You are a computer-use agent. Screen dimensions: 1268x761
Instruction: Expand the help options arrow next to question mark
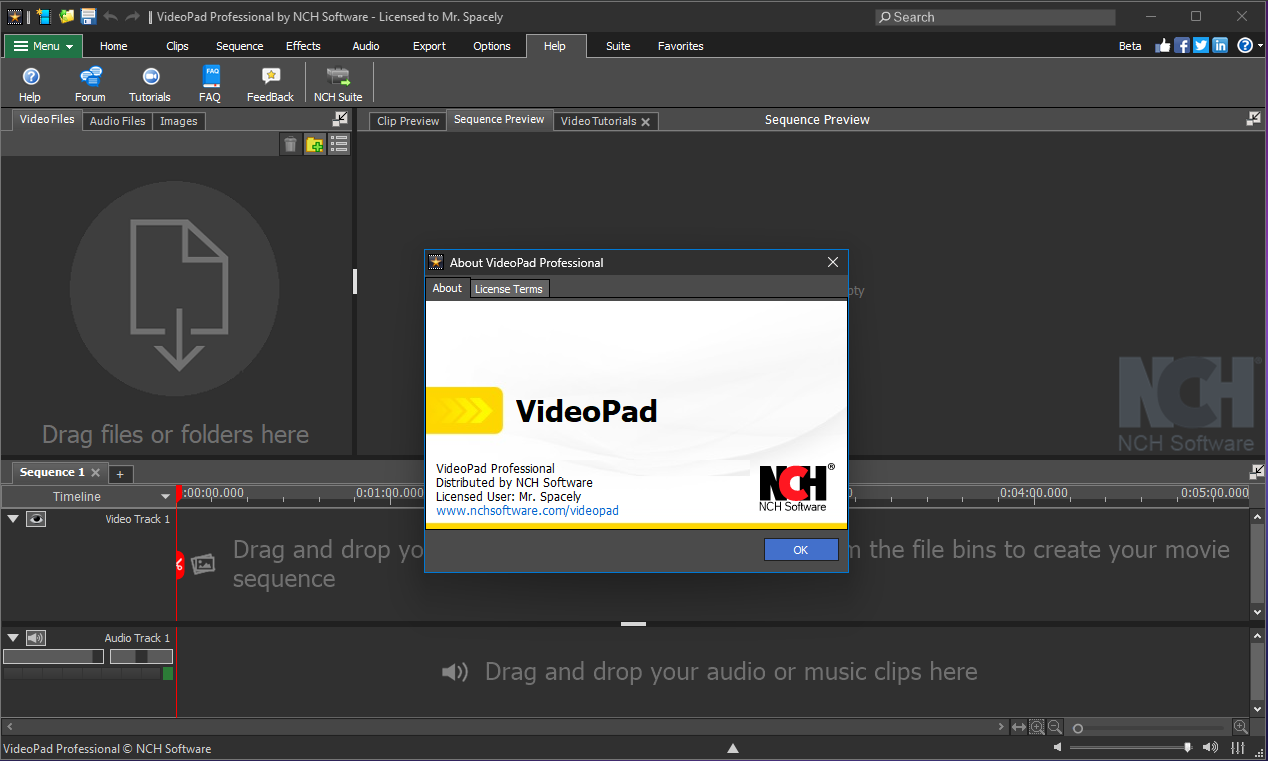coord(1259,46)
